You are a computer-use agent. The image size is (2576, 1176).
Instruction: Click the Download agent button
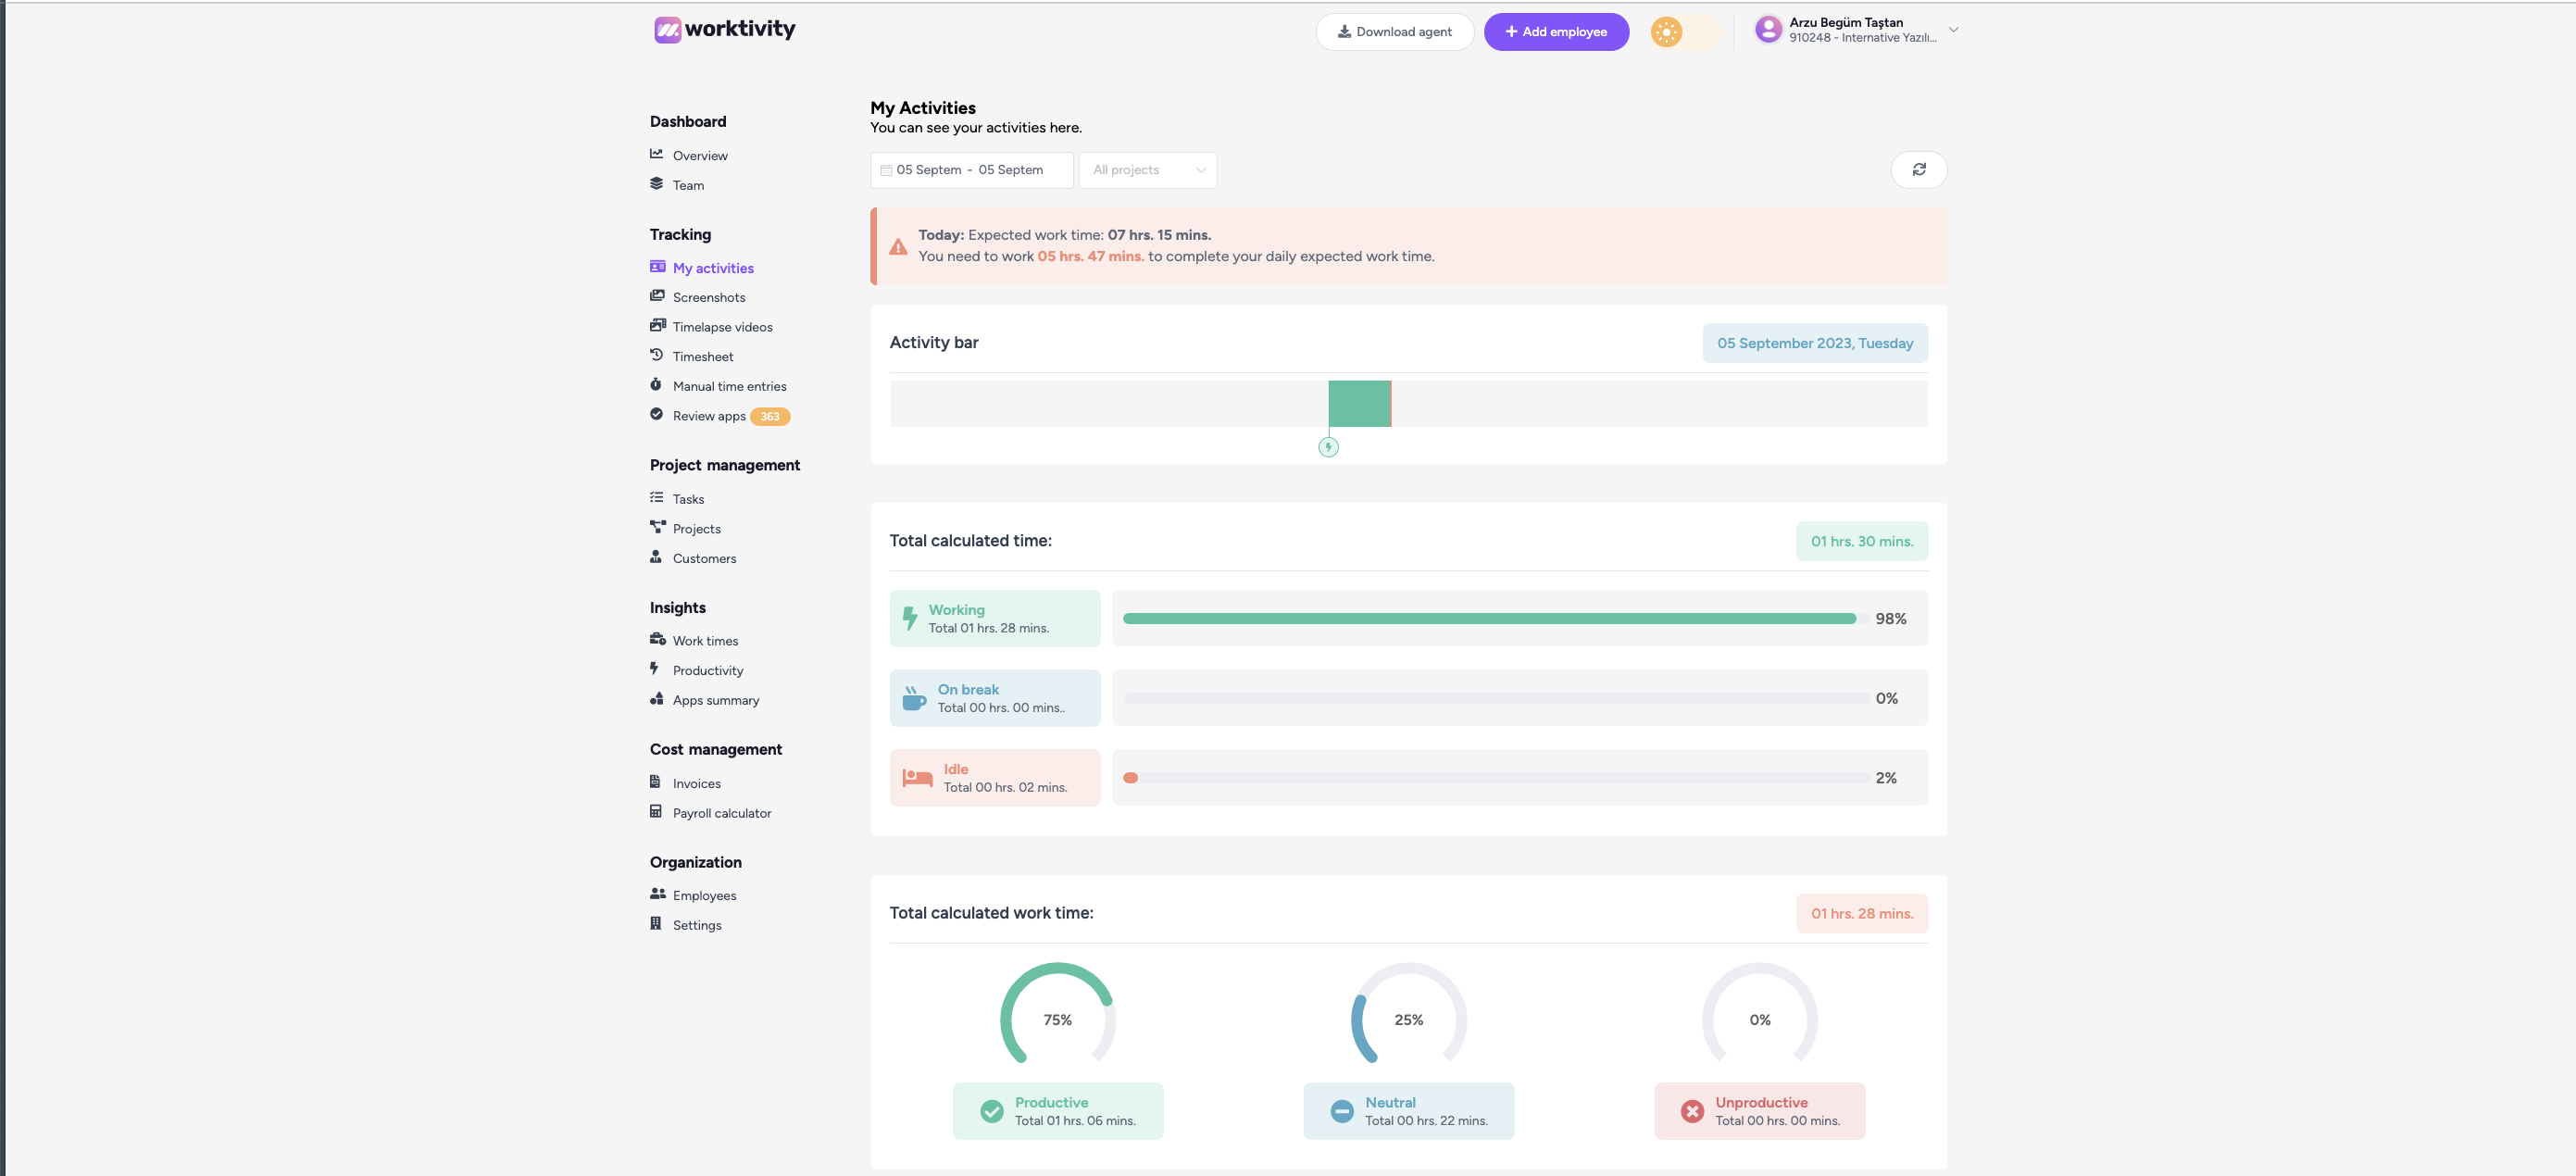click(x=1394, y=32)
